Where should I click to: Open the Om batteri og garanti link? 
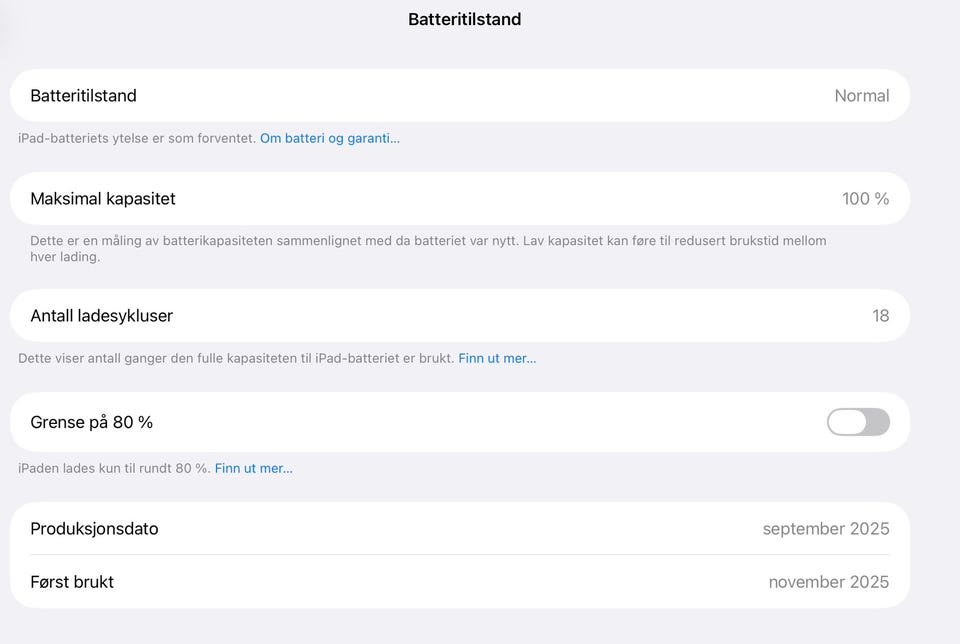329,138
